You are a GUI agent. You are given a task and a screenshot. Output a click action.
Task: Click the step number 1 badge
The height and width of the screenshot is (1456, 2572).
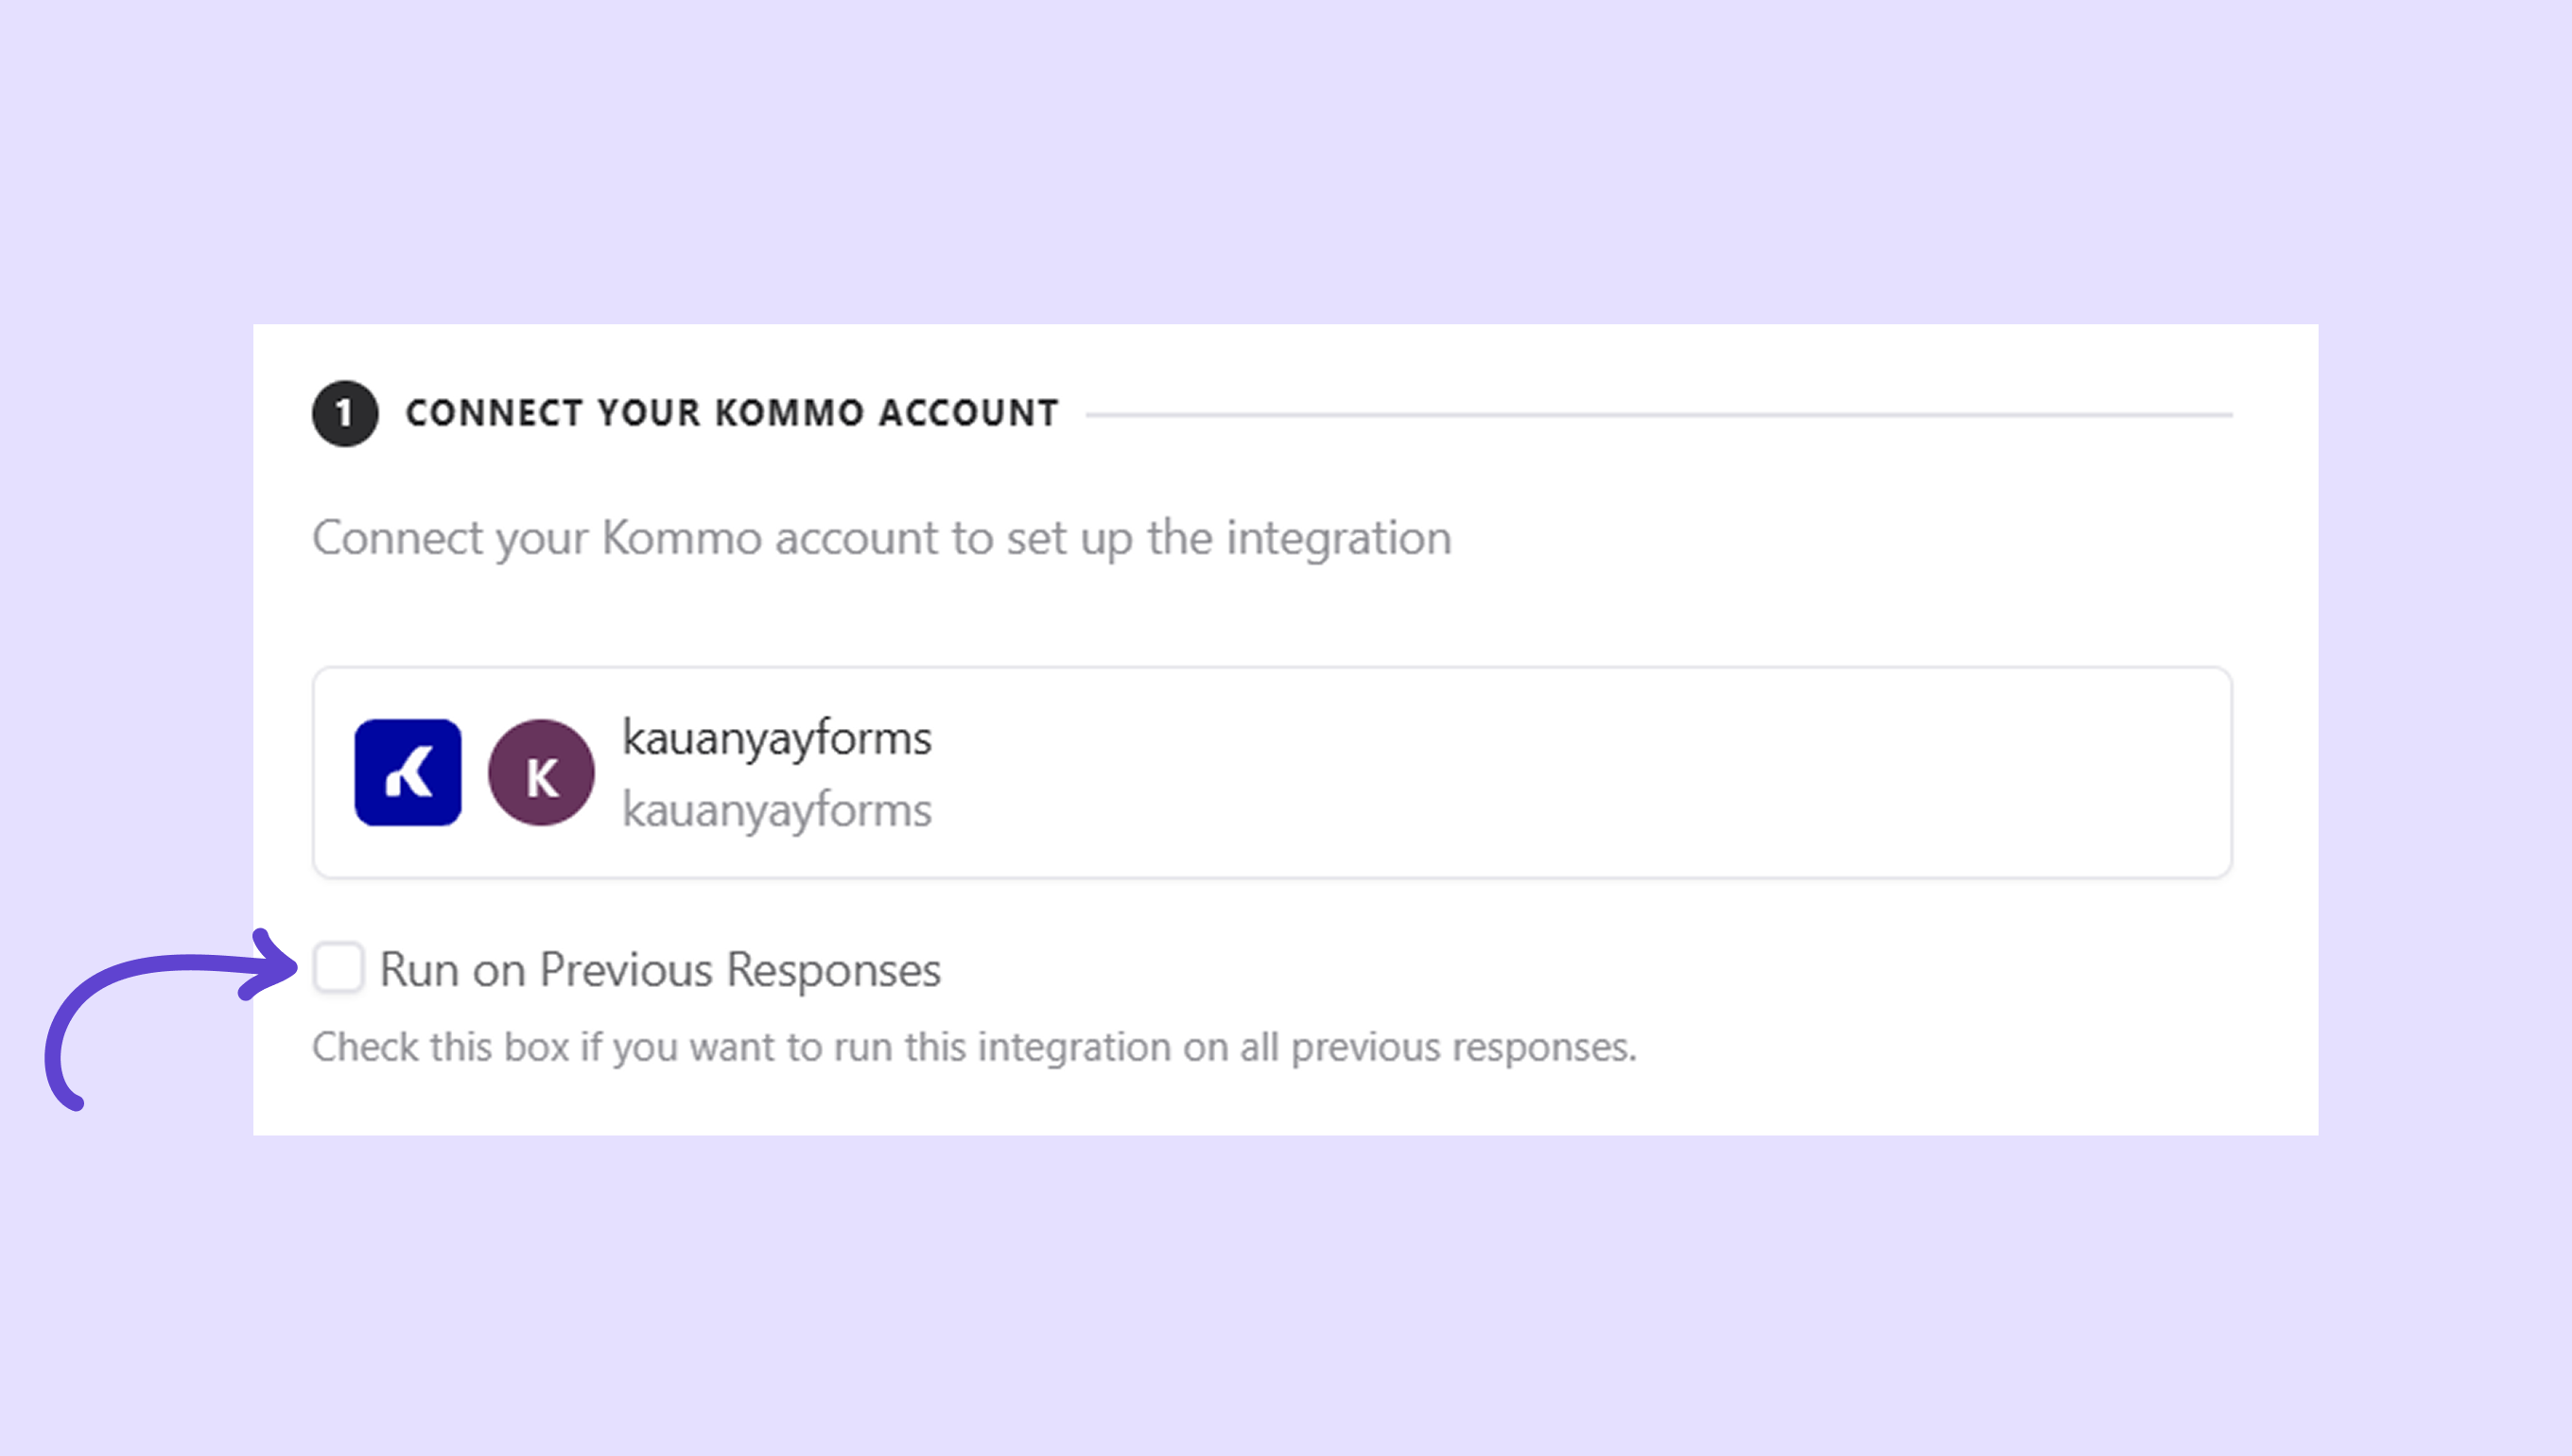coord(345,413)
